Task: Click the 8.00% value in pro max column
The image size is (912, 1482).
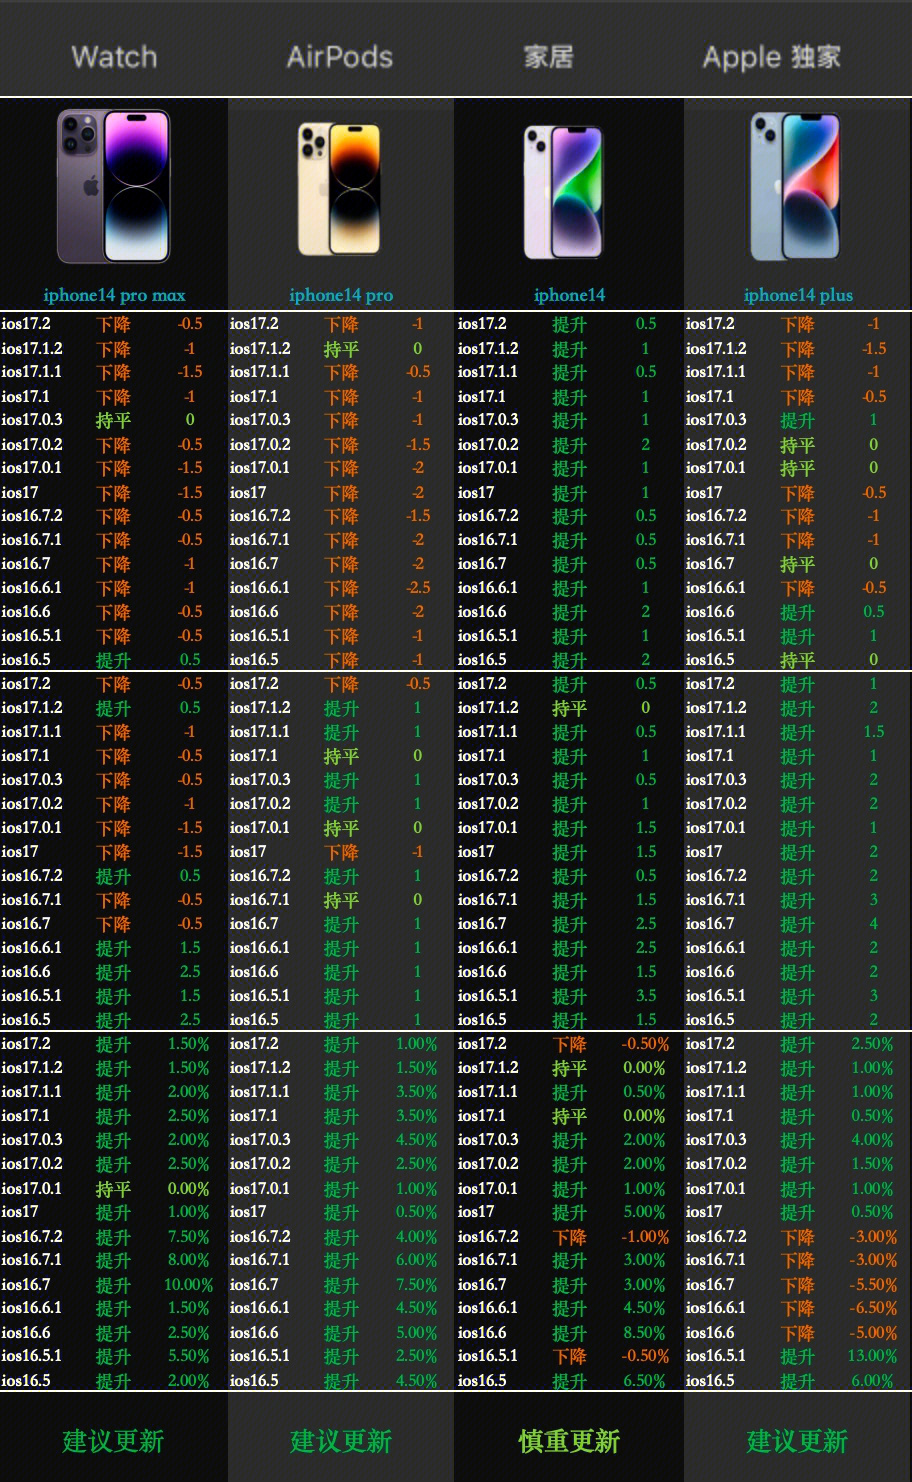Action: click(x=189, y=1260)
